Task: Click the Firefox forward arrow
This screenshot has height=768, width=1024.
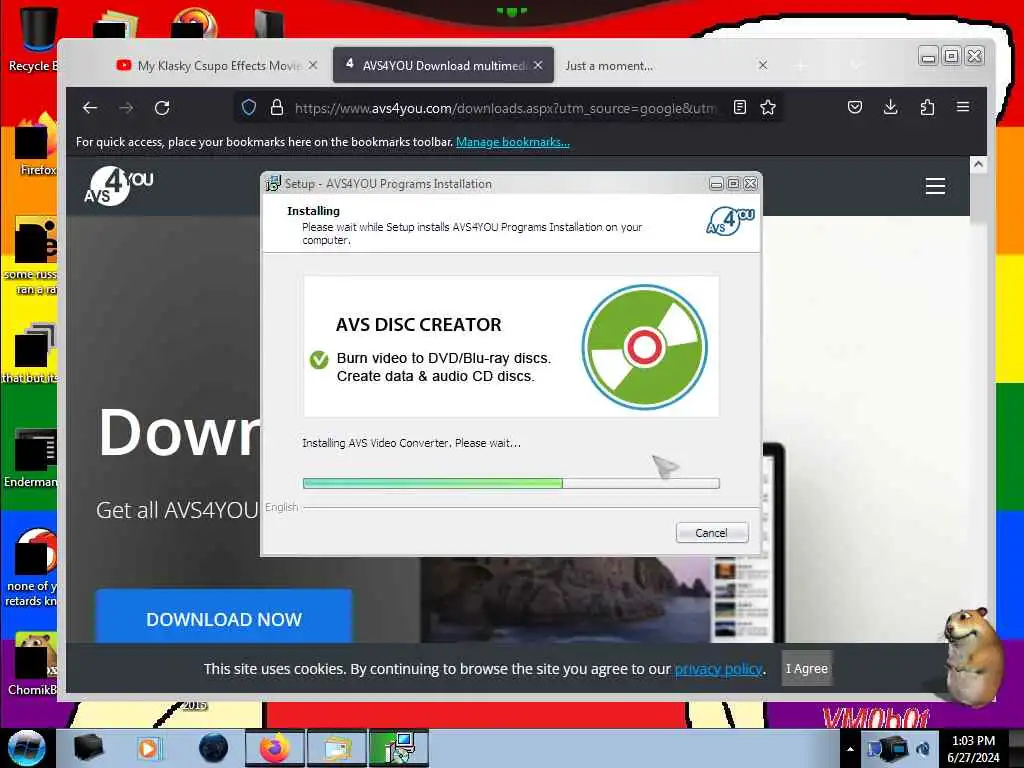Action: pyautogui.click(x=126, y=108)
